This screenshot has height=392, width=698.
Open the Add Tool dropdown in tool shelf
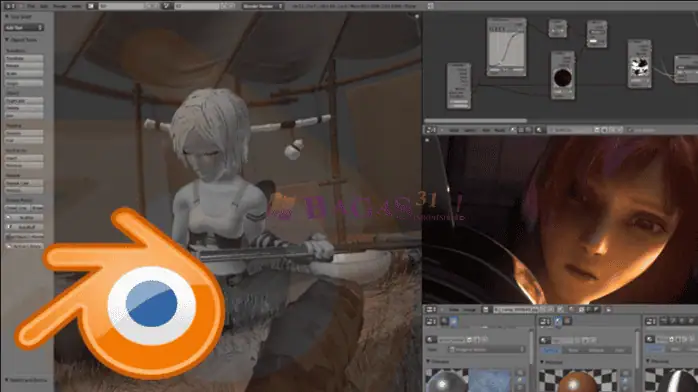pyautogui.click(x=24, y=28)
